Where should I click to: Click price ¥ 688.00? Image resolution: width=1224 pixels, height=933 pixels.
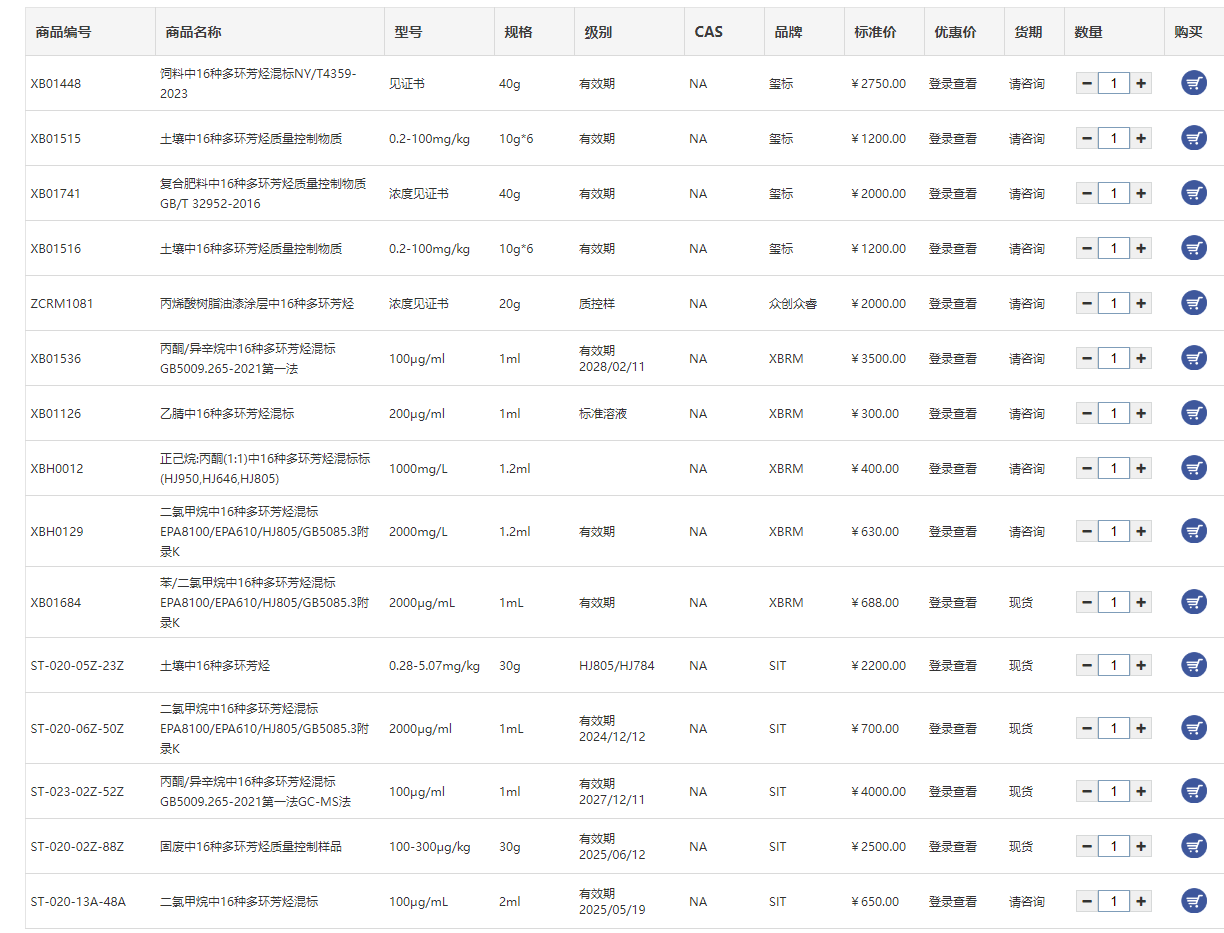875,603
